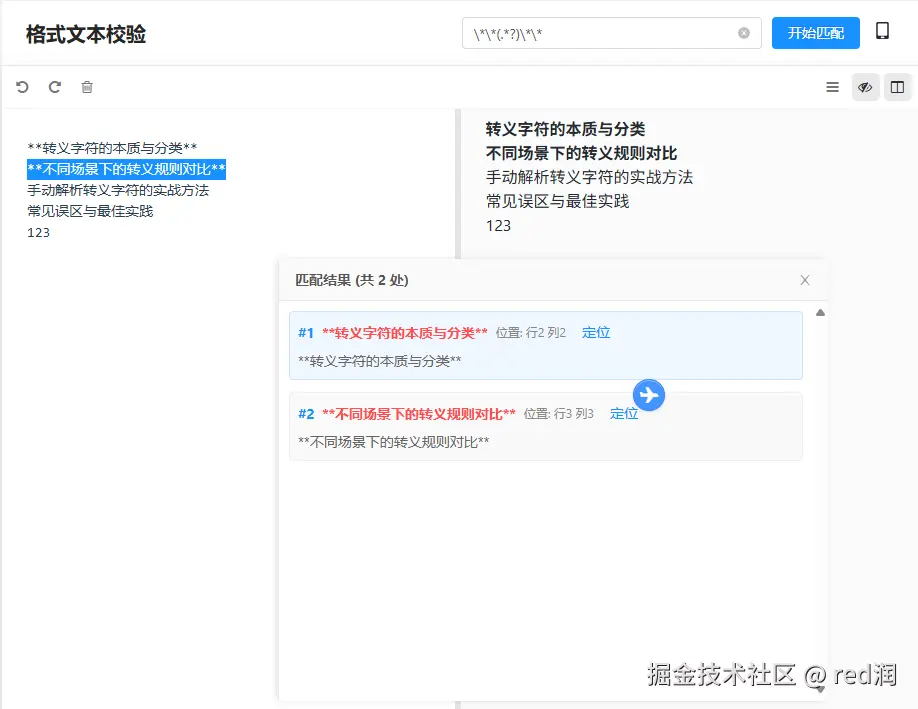
Task: Click into the regex pattern input field
Action: click(x=611, y=33)
